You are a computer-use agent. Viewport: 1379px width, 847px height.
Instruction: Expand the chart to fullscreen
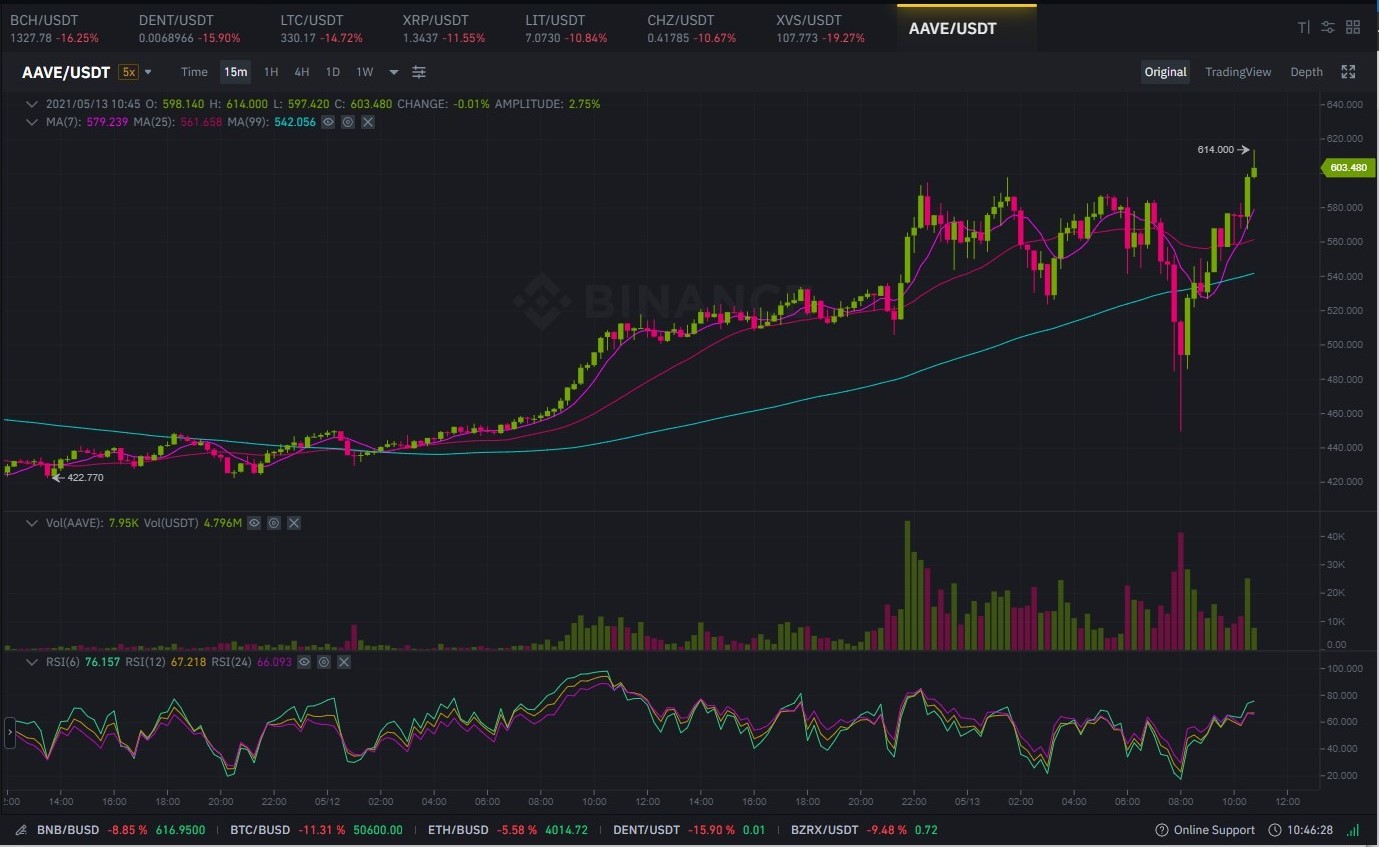[1348, 72]
